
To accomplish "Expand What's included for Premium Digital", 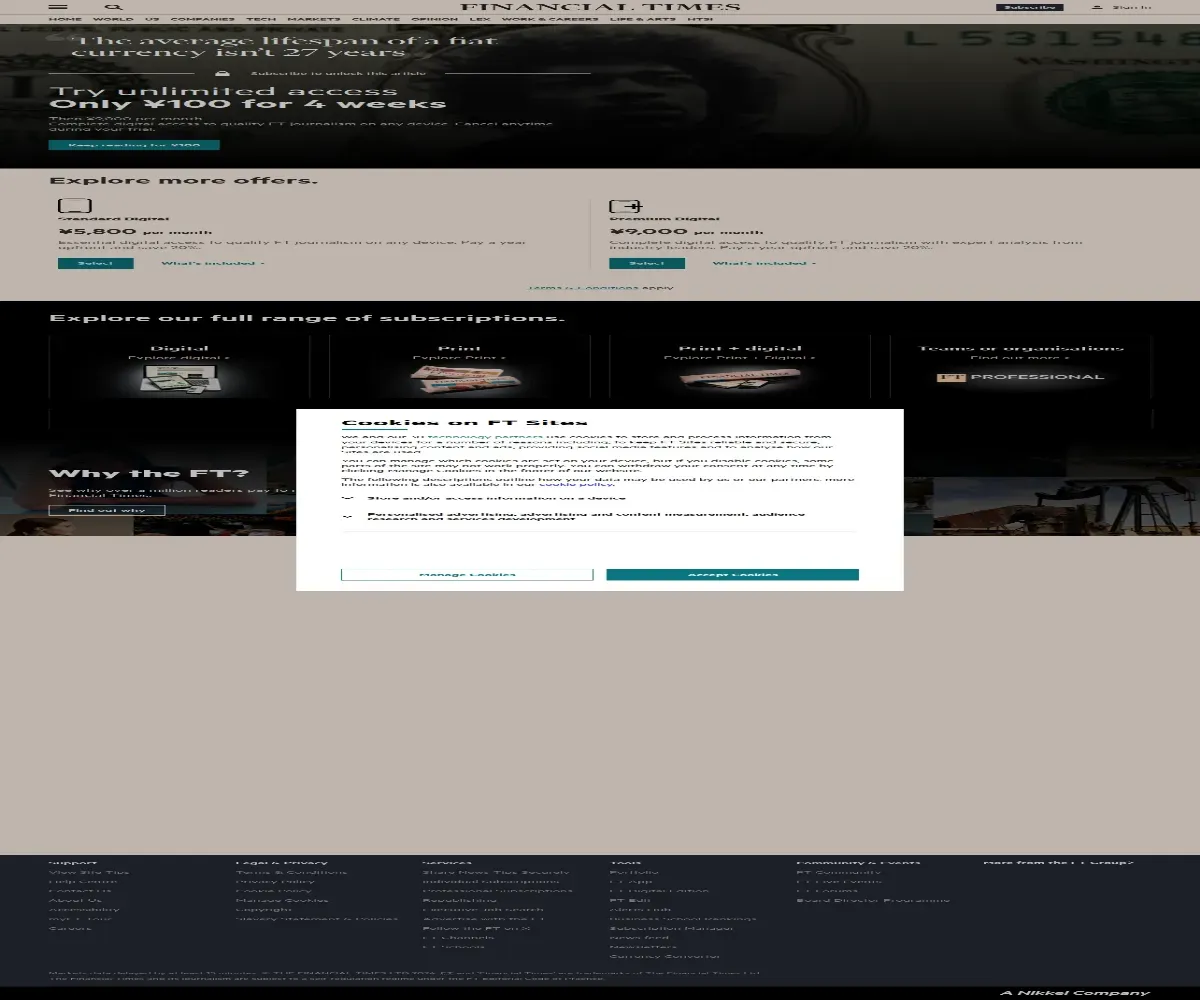I will click(x=764, y=264).
